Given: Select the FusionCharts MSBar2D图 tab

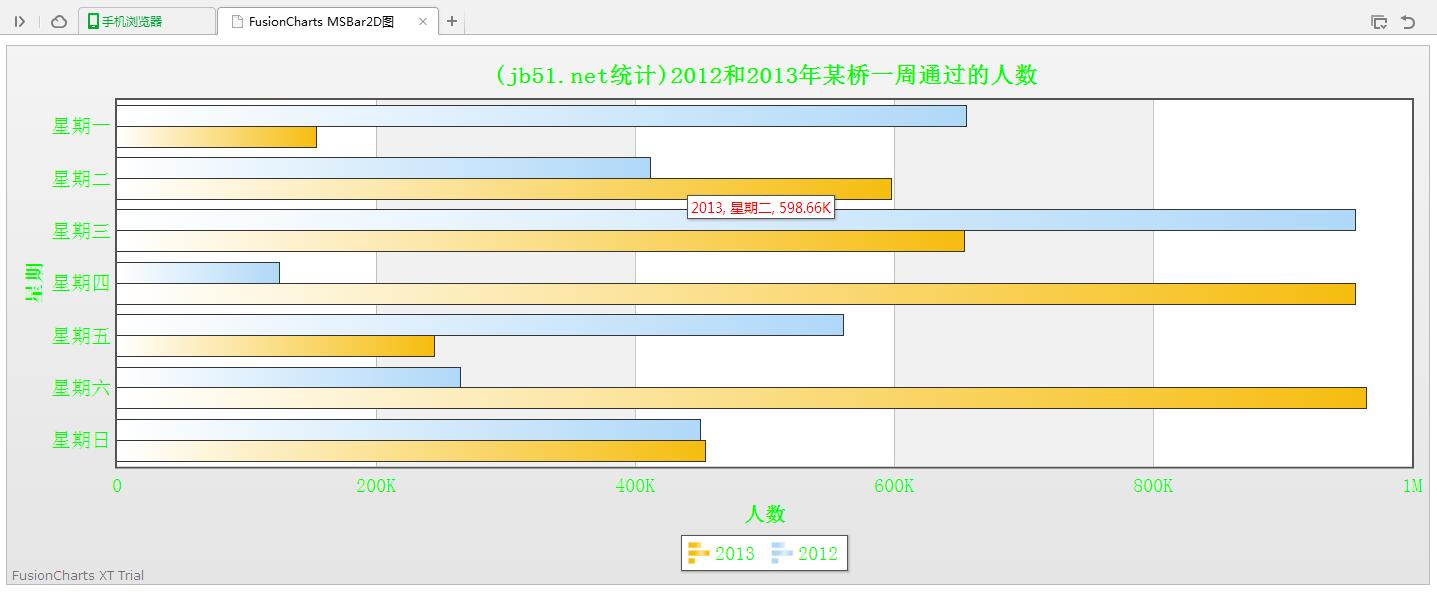Looking at the screenshot, I should 320,21.
